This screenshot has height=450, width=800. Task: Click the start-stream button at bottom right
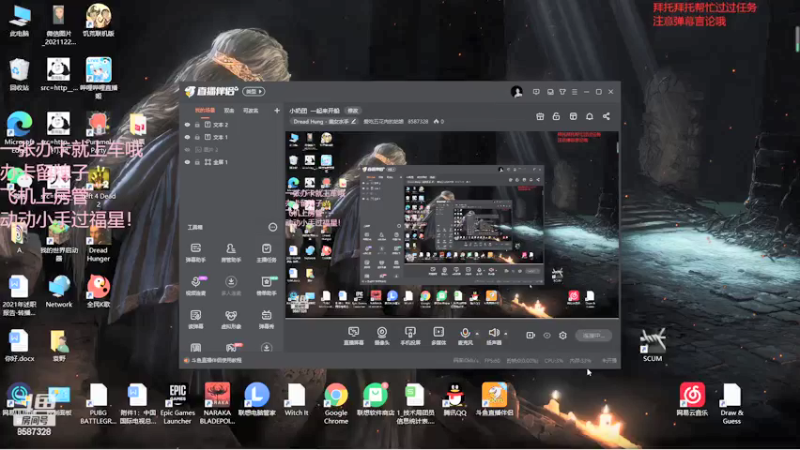(x=593, y=335)
